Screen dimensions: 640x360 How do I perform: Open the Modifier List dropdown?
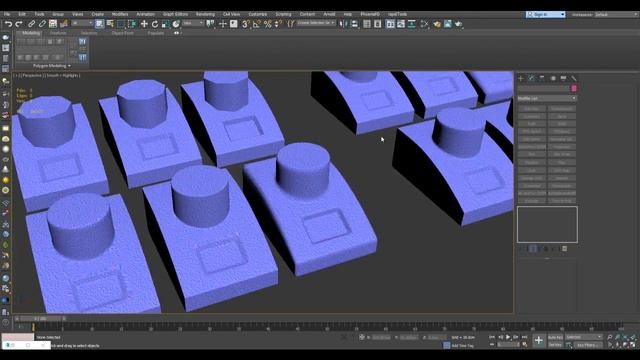(x=547, y=98)
